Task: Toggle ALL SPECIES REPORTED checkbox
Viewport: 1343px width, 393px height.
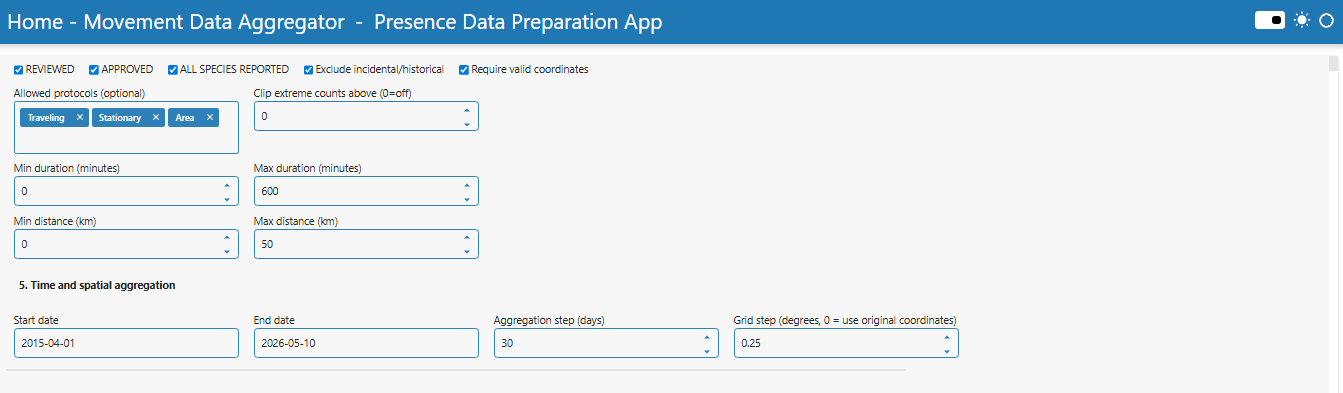Action: (173, 70)
